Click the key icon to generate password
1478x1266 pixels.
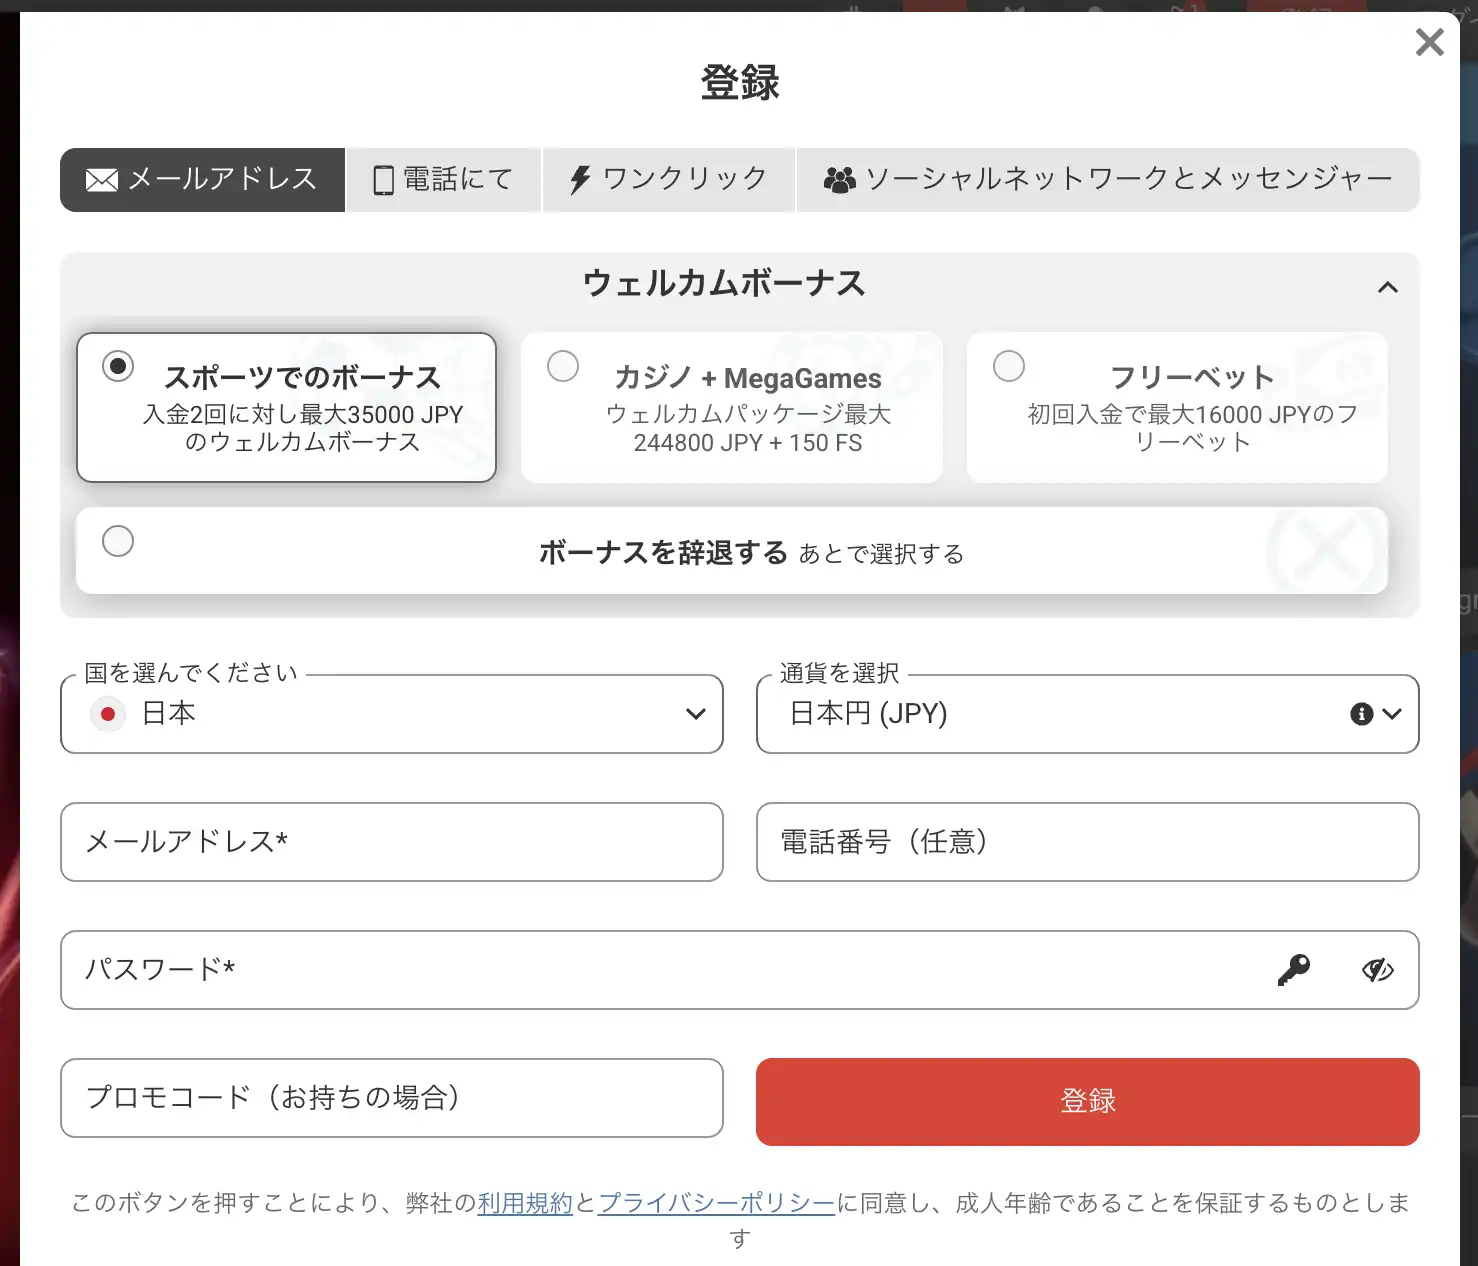coord(1293,970)
